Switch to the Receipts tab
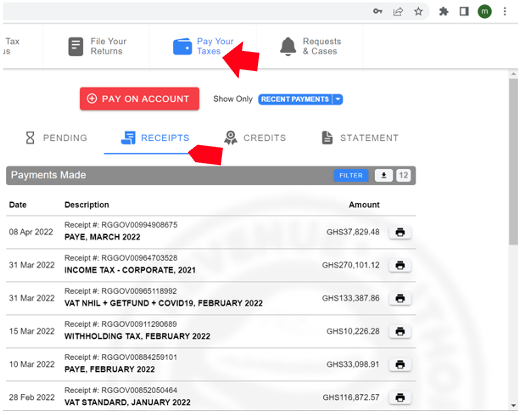 pos(155,138)
